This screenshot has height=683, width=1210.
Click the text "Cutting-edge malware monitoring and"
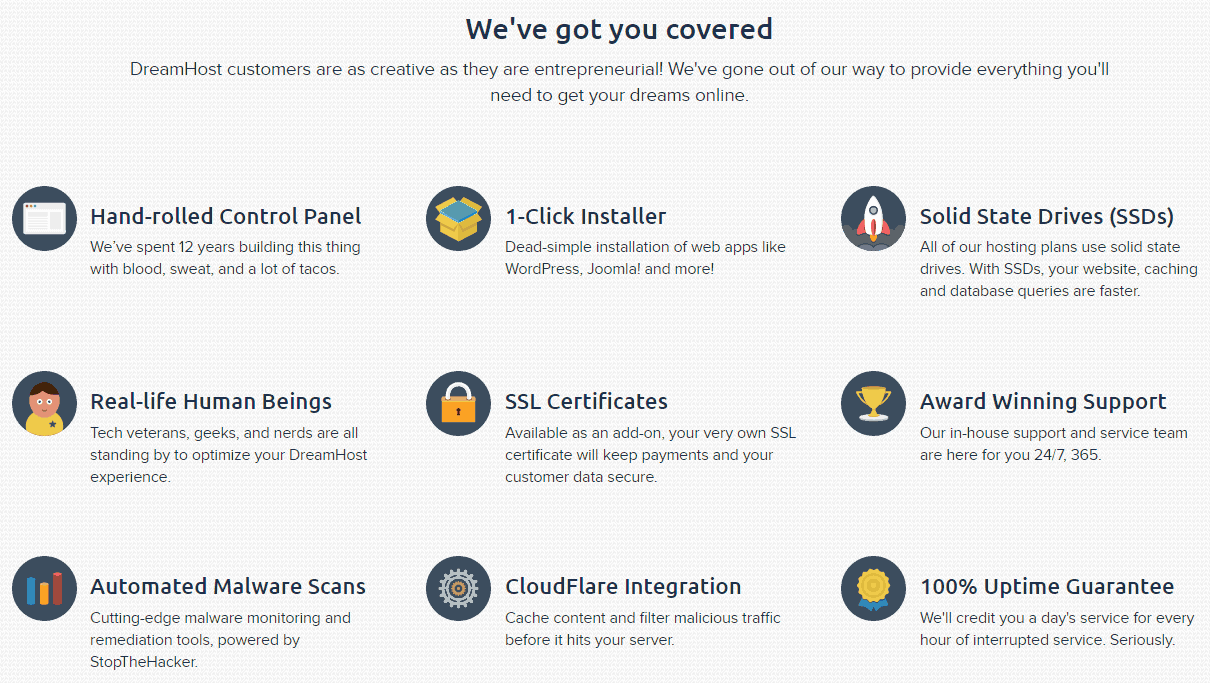[x=220, y=618]
